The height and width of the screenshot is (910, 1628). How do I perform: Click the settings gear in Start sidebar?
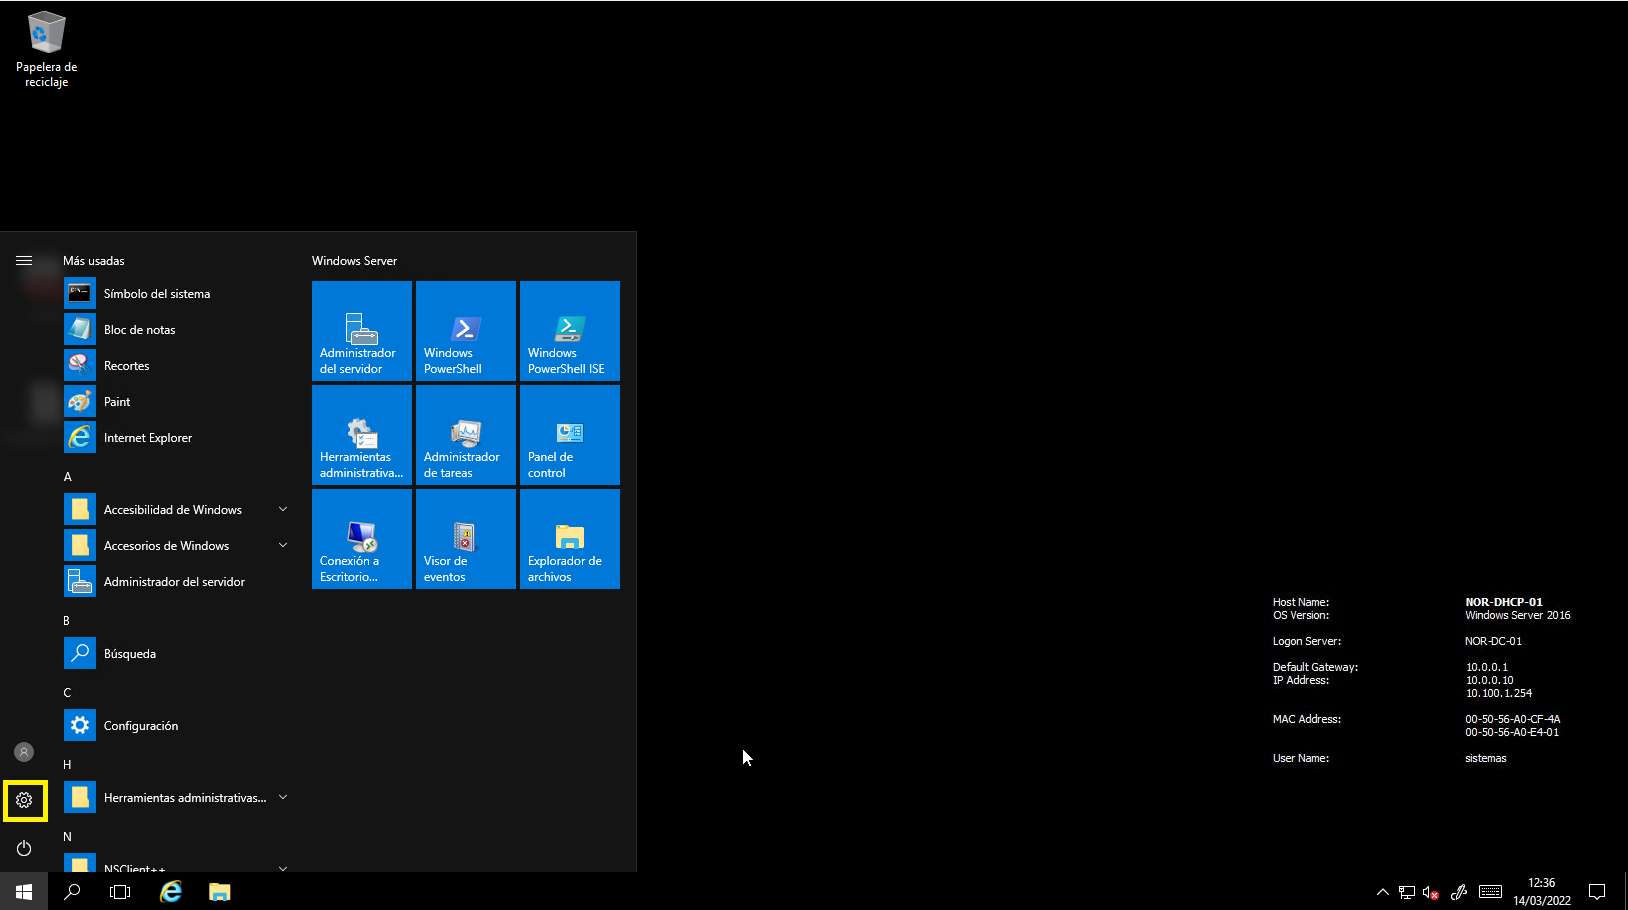click(x=24, y=800)
